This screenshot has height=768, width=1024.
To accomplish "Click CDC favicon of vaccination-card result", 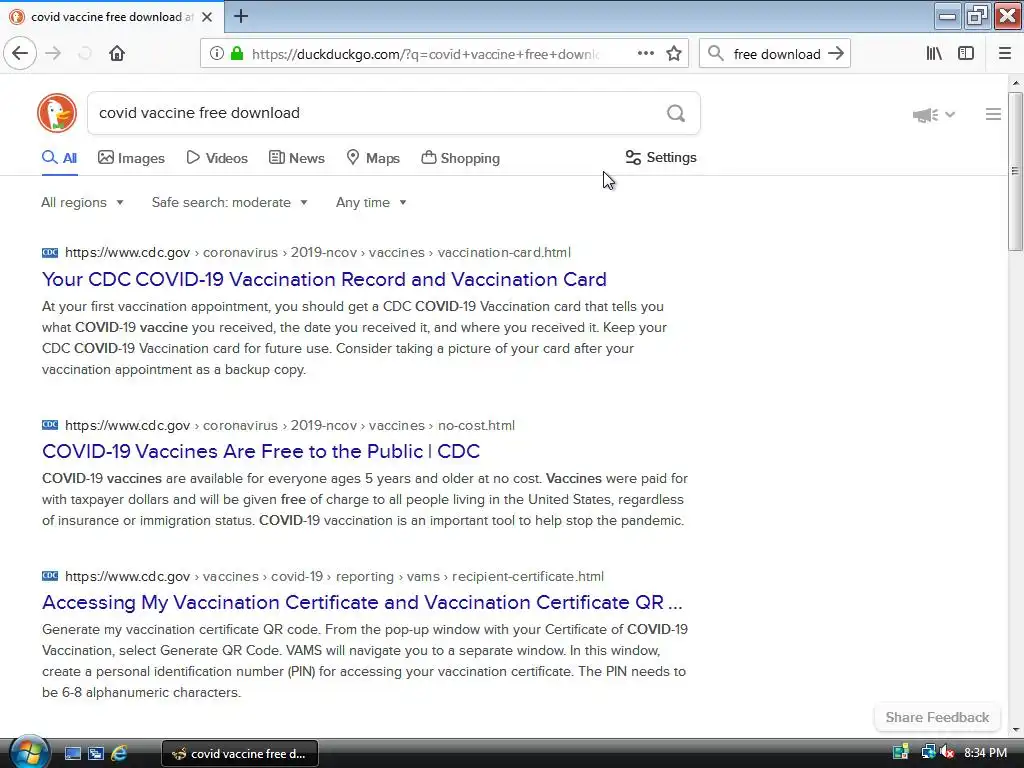I will (x=50, y=253).
